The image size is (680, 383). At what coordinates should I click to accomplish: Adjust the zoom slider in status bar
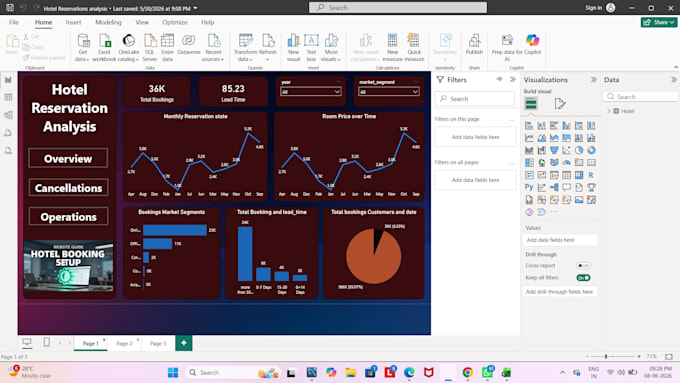click(x=606, y=357)
